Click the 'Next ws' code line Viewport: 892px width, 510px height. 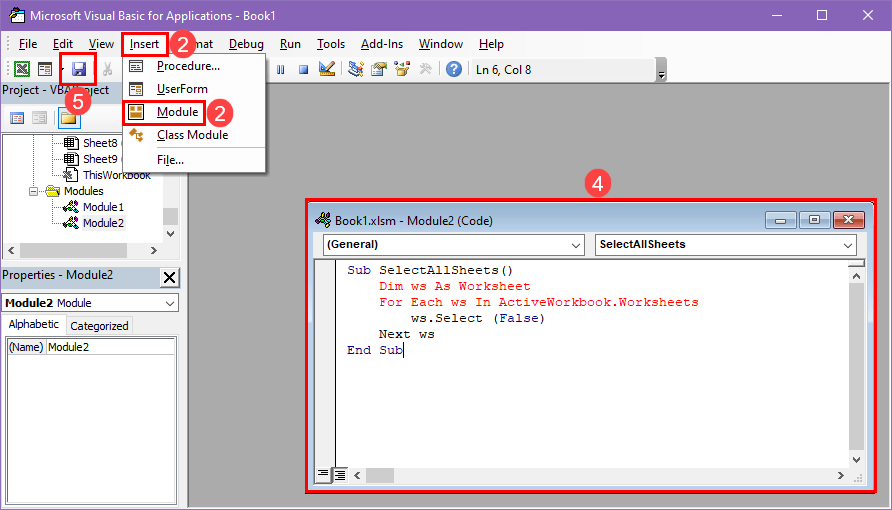(x=407, y=334)
